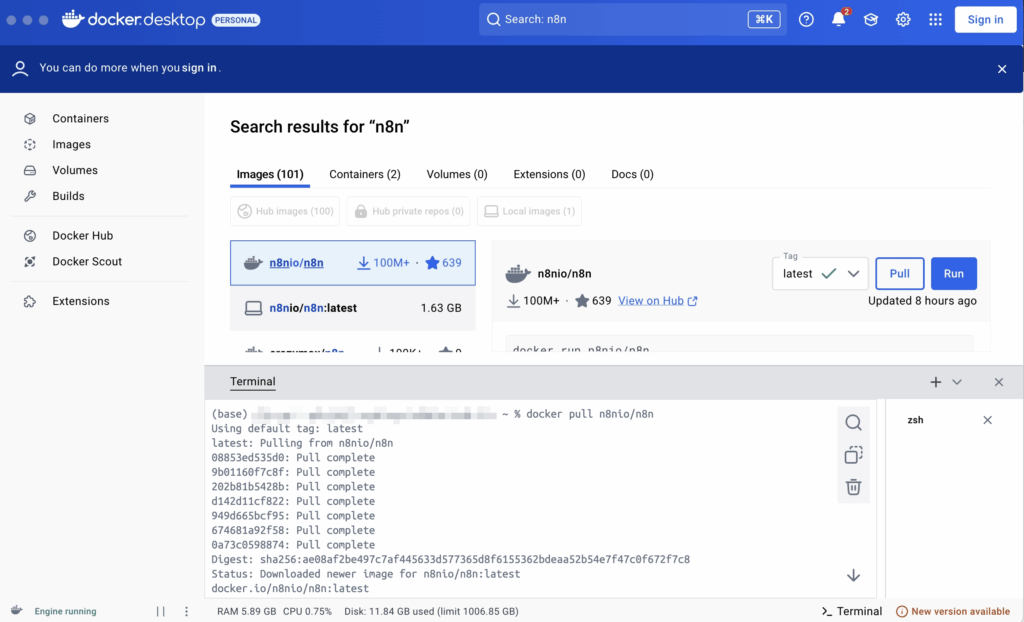Click the Disk usage status text
This screenshot has height=622, width=1024.
click(x=431, y=612)
